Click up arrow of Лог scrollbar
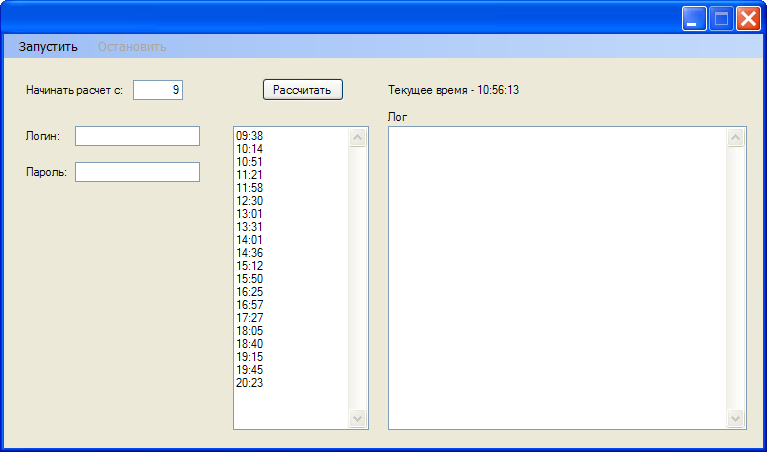The width and height of the screenshot is (767, 452). pos(736,137)
